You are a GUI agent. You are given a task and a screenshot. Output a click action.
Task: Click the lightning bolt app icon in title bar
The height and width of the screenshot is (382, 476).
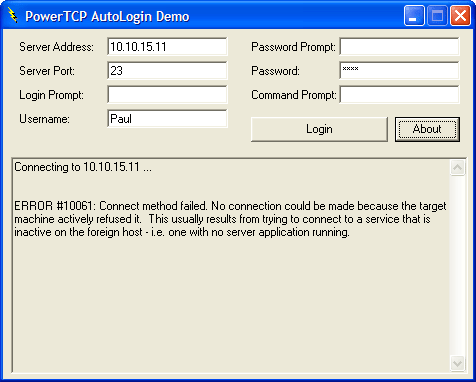13,15
